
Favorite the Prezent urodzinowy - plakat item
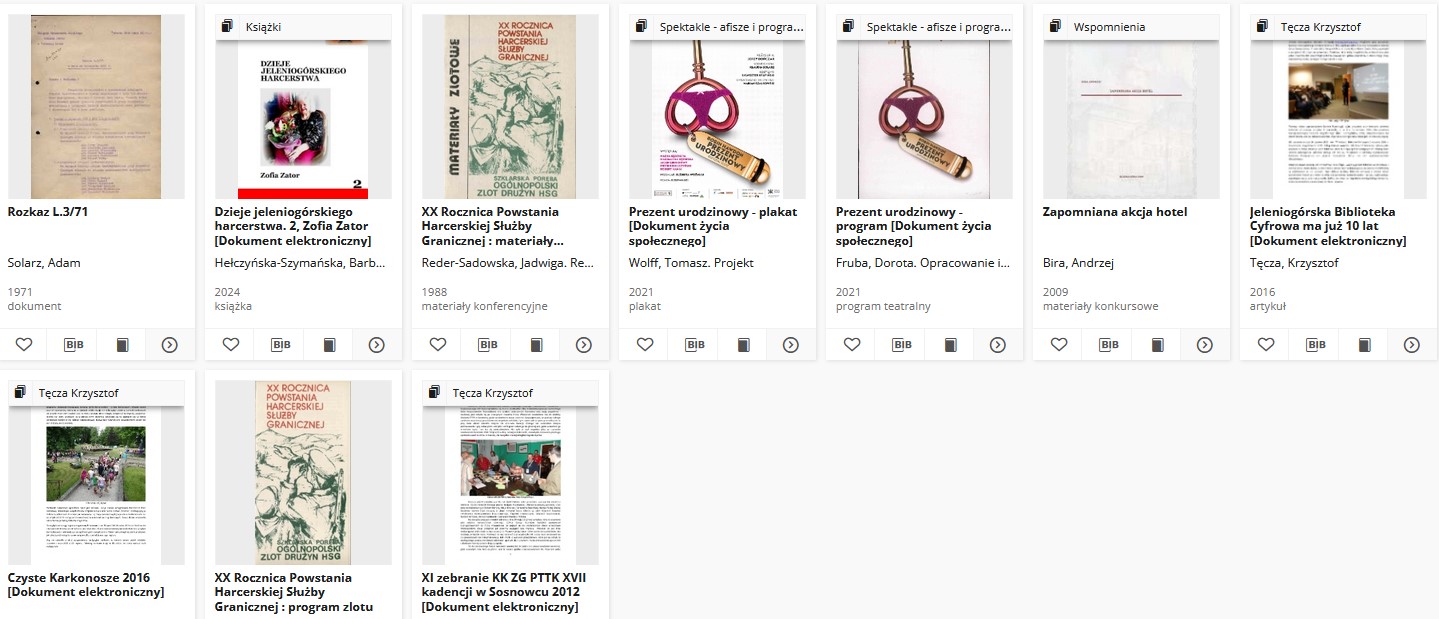(x=645, y=344)
